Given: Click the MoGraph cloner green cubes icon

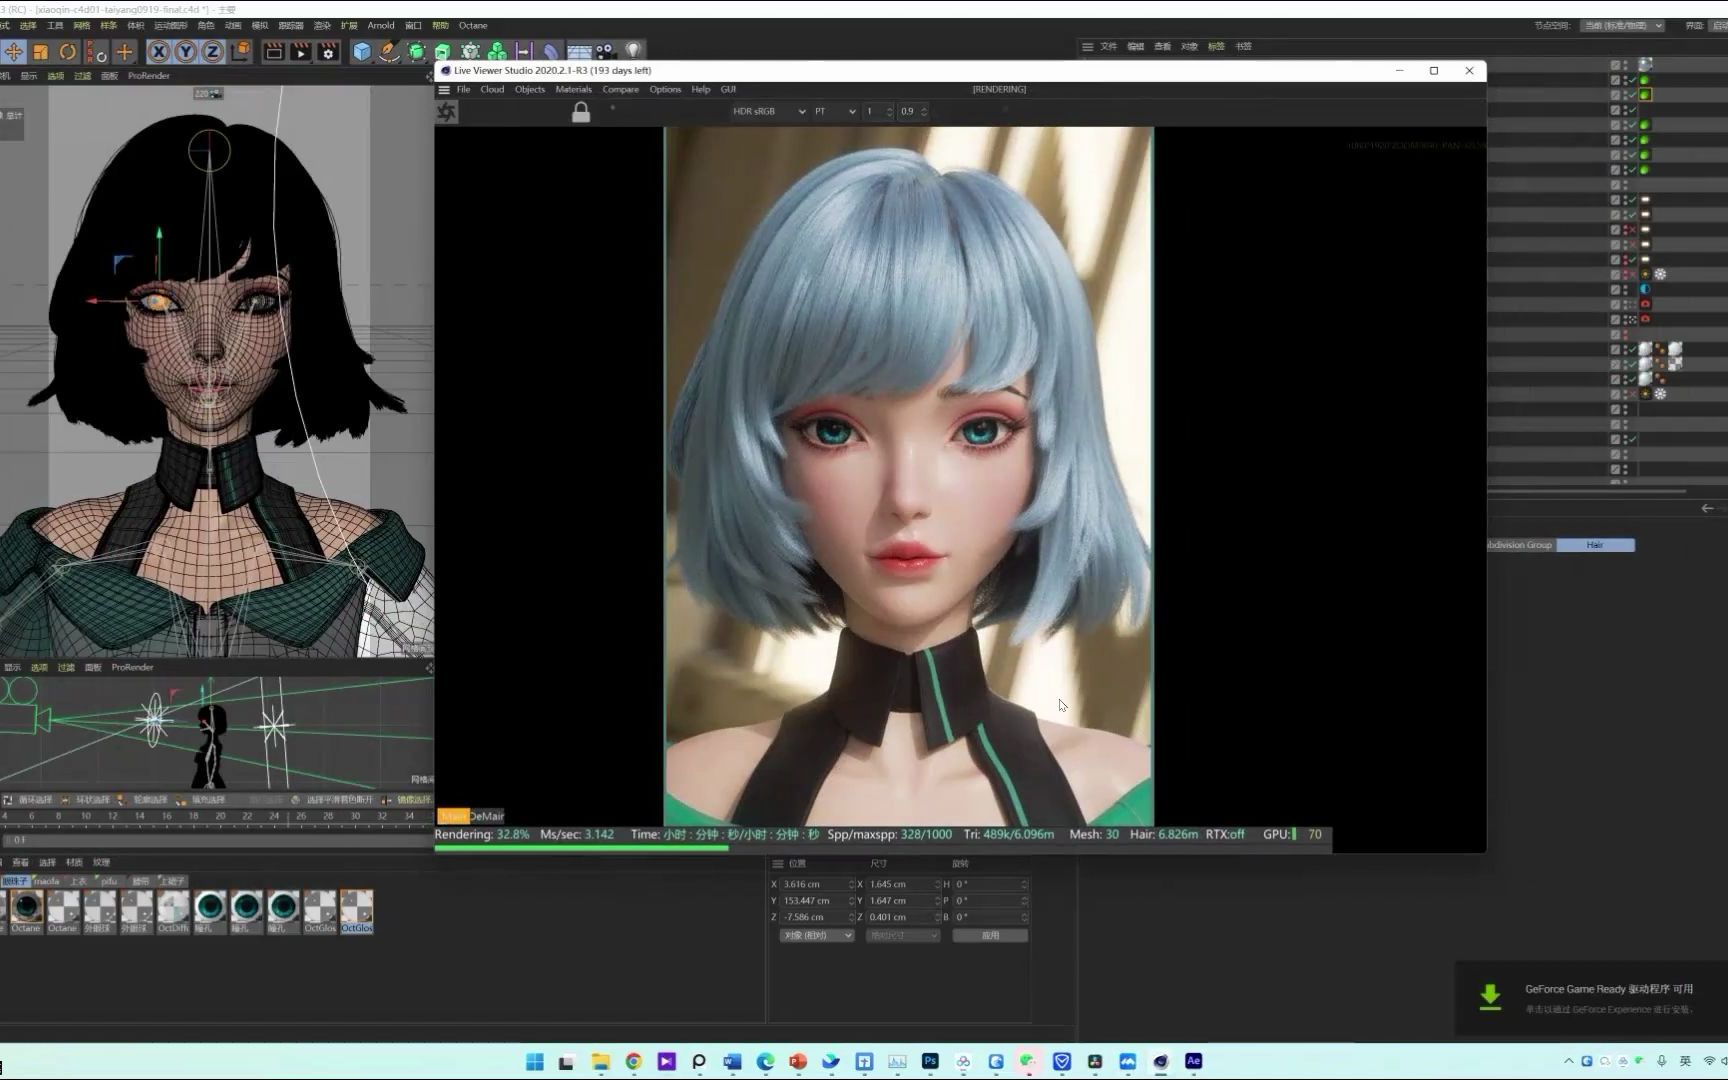Looking at the screenshot, I should pyautogui.click(x=497, y=52).
